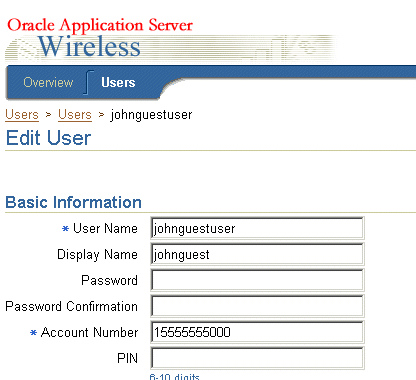
Task: Follow the second Users breadcrumb link
Action: 75,115
